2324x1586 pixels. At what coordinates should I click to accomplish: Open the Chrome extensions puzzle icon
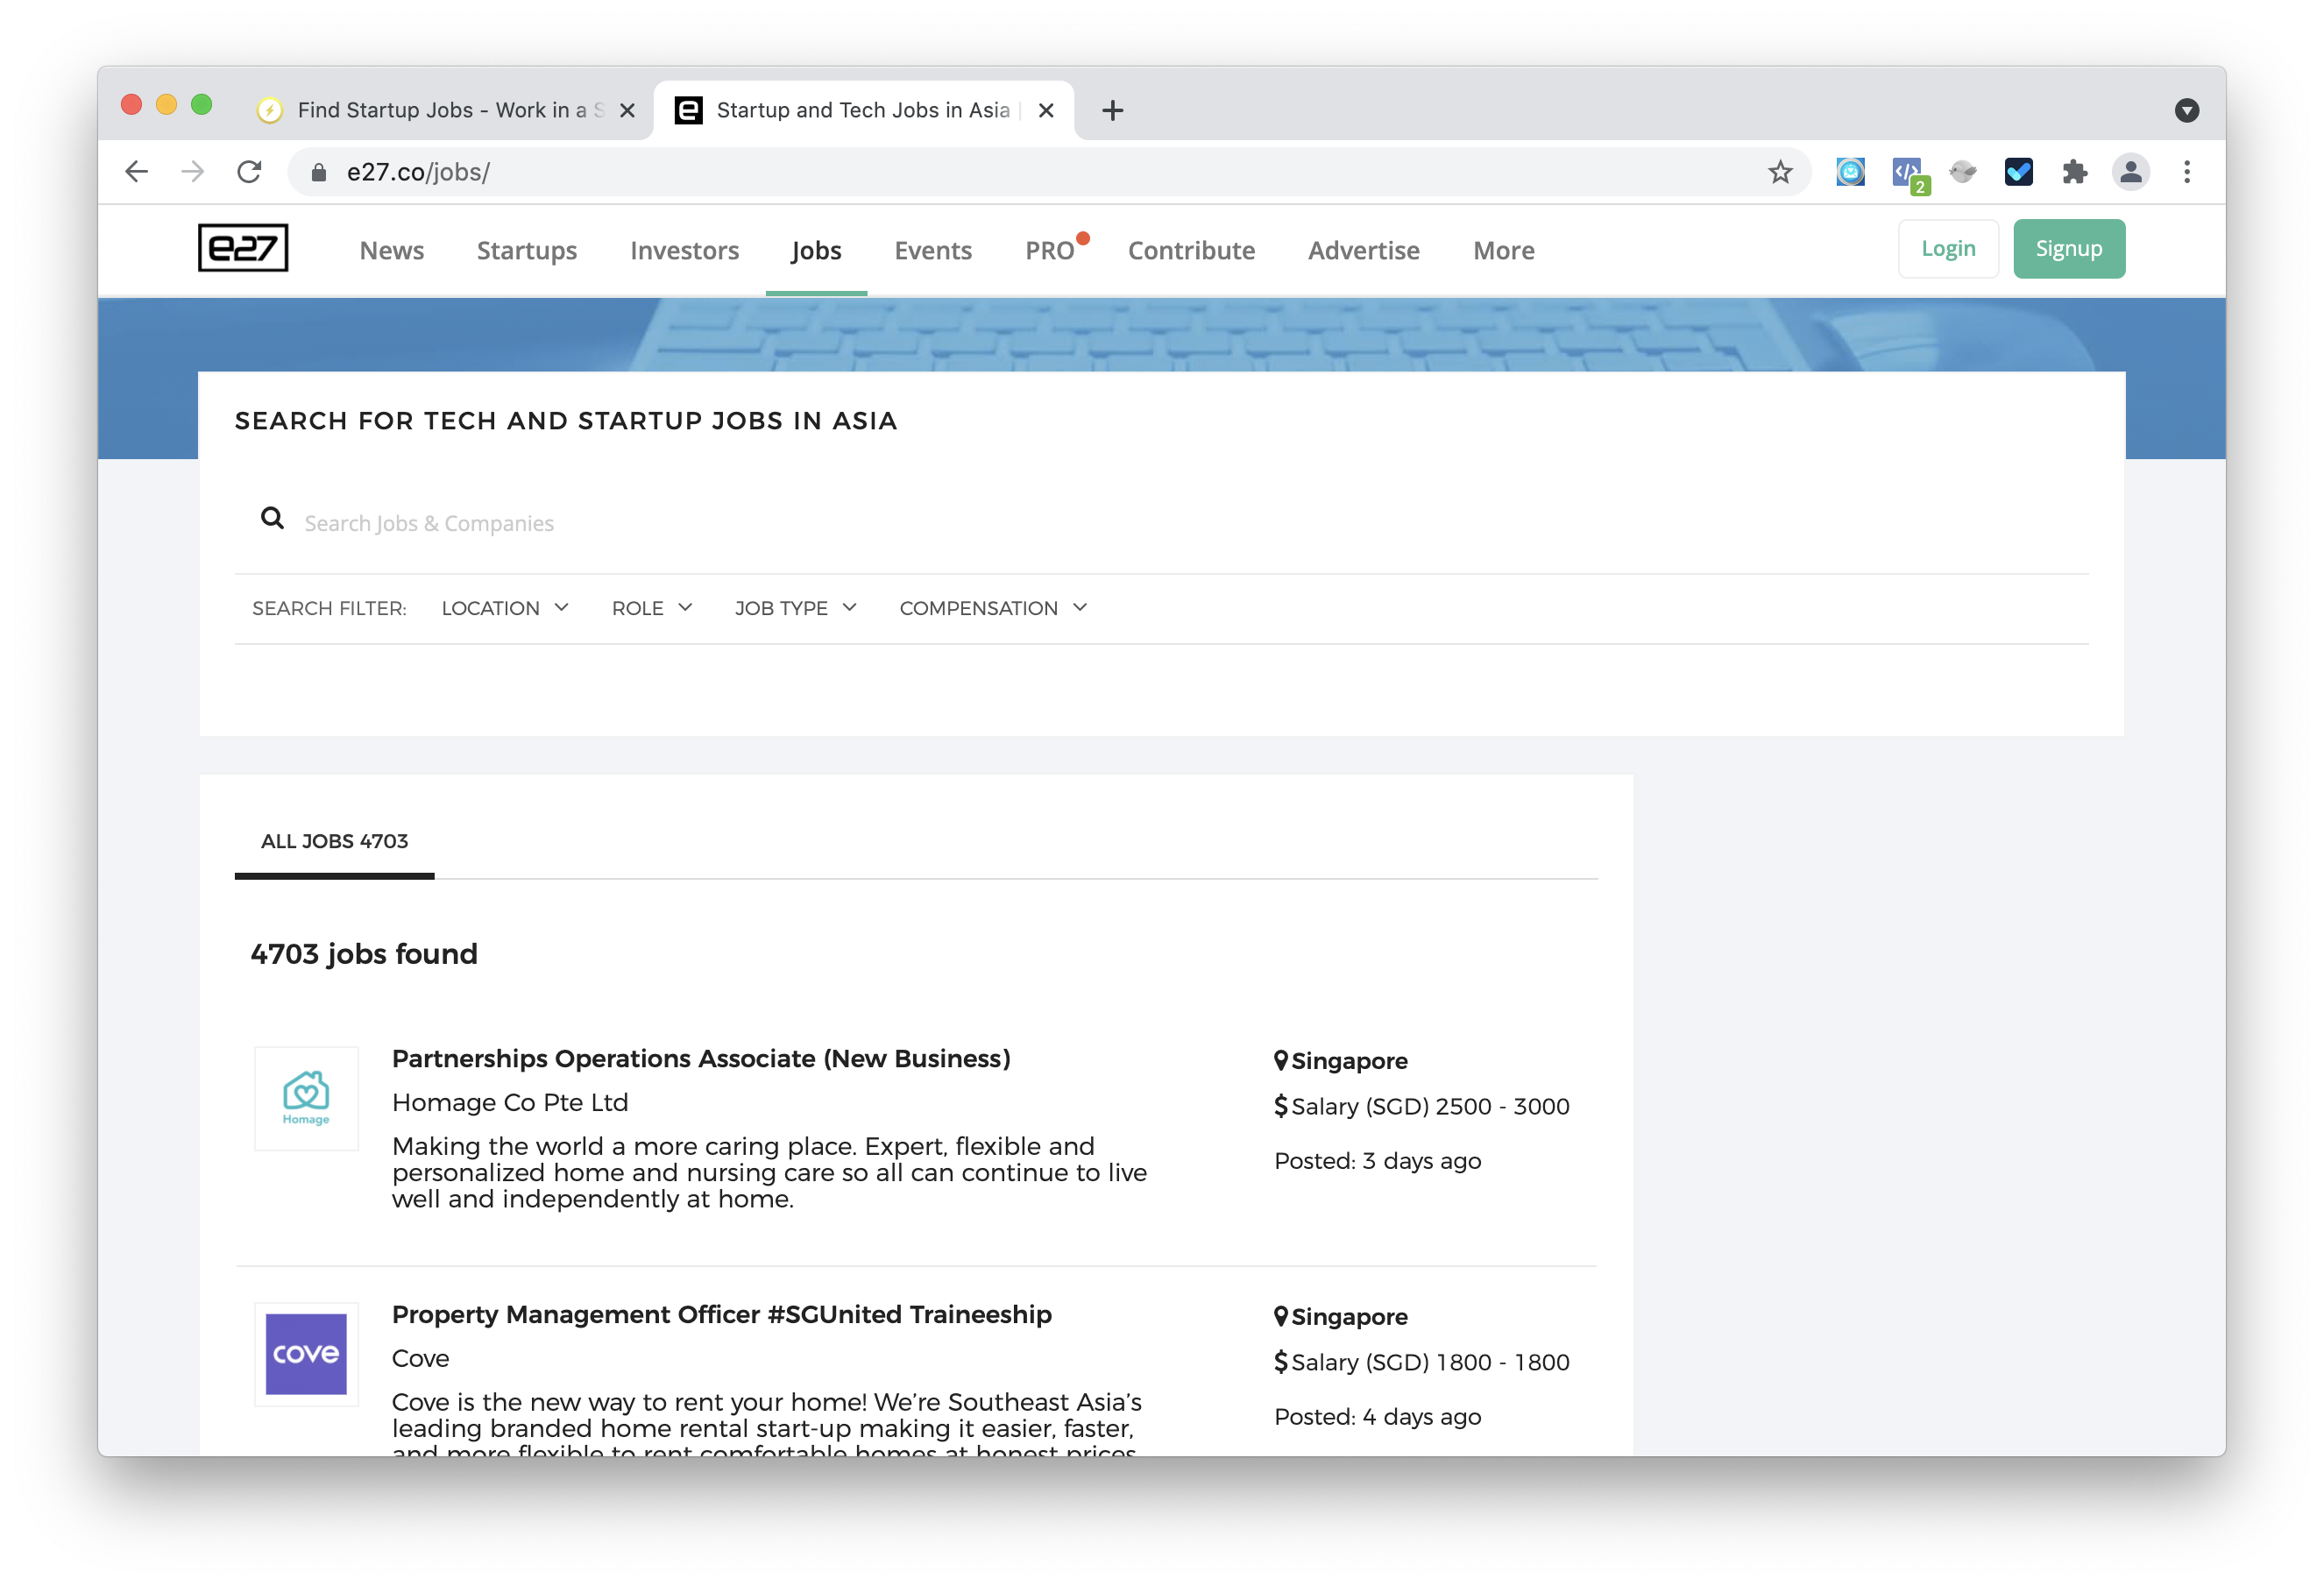2075,172
